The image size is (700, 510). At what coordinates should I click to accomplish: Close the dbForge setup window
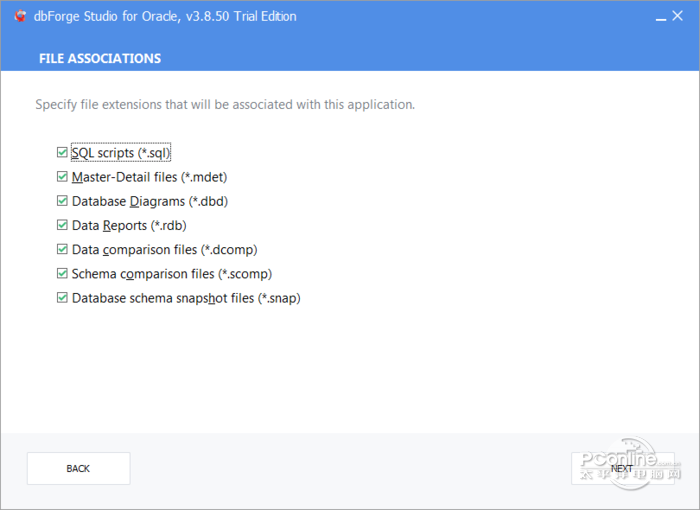[685, 16]
